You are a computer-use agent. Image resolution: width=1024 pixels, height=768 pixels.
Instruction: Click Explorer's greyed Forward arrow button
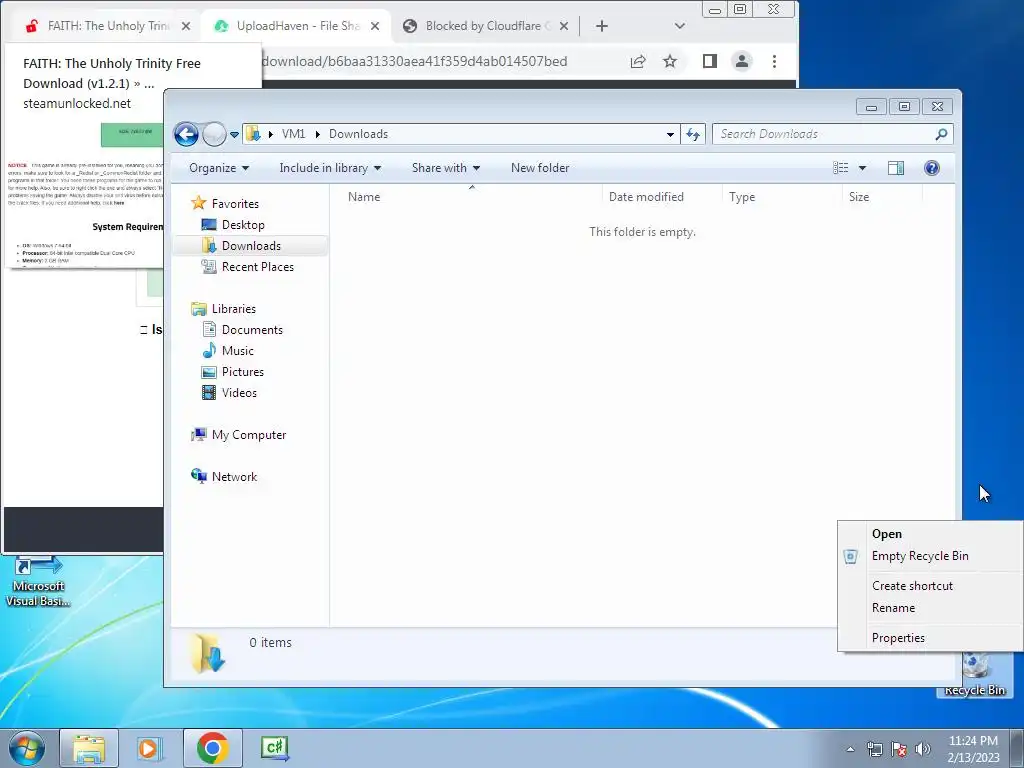coord(214,135)
